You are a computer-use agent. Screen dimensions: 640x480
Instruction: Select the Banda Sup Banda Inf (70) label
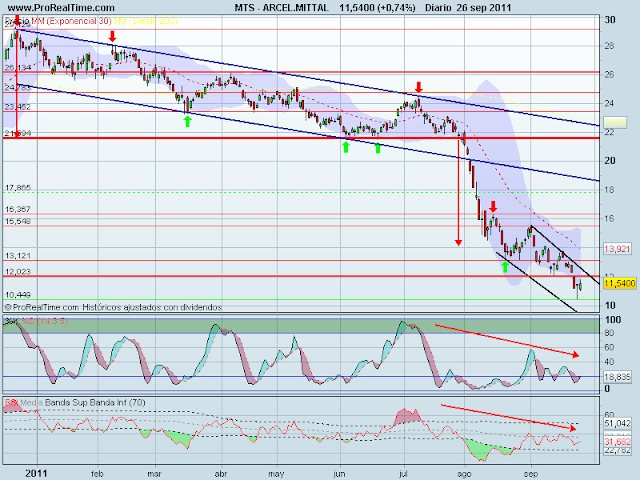(x=95, y=402)
